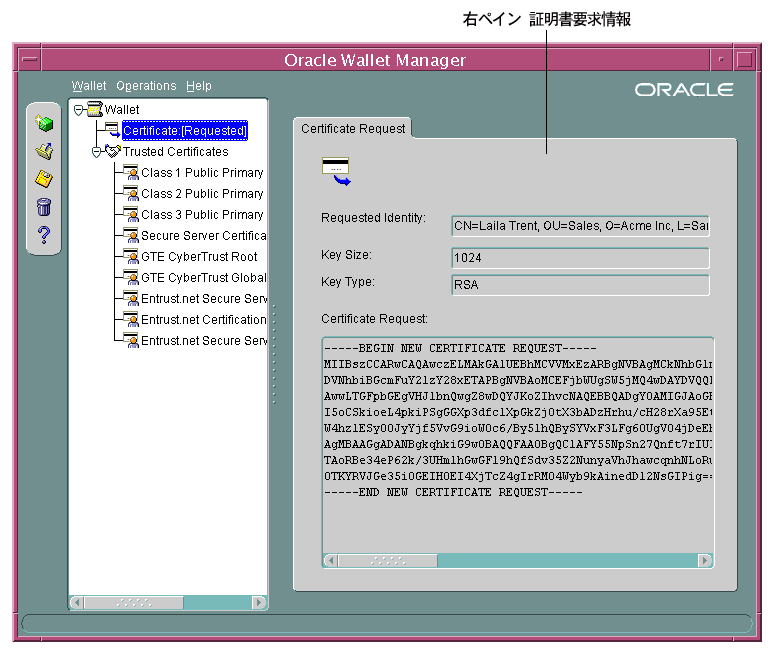Select GTE CyberTrust Global entry
774x654 pixels.
[203, 277]
